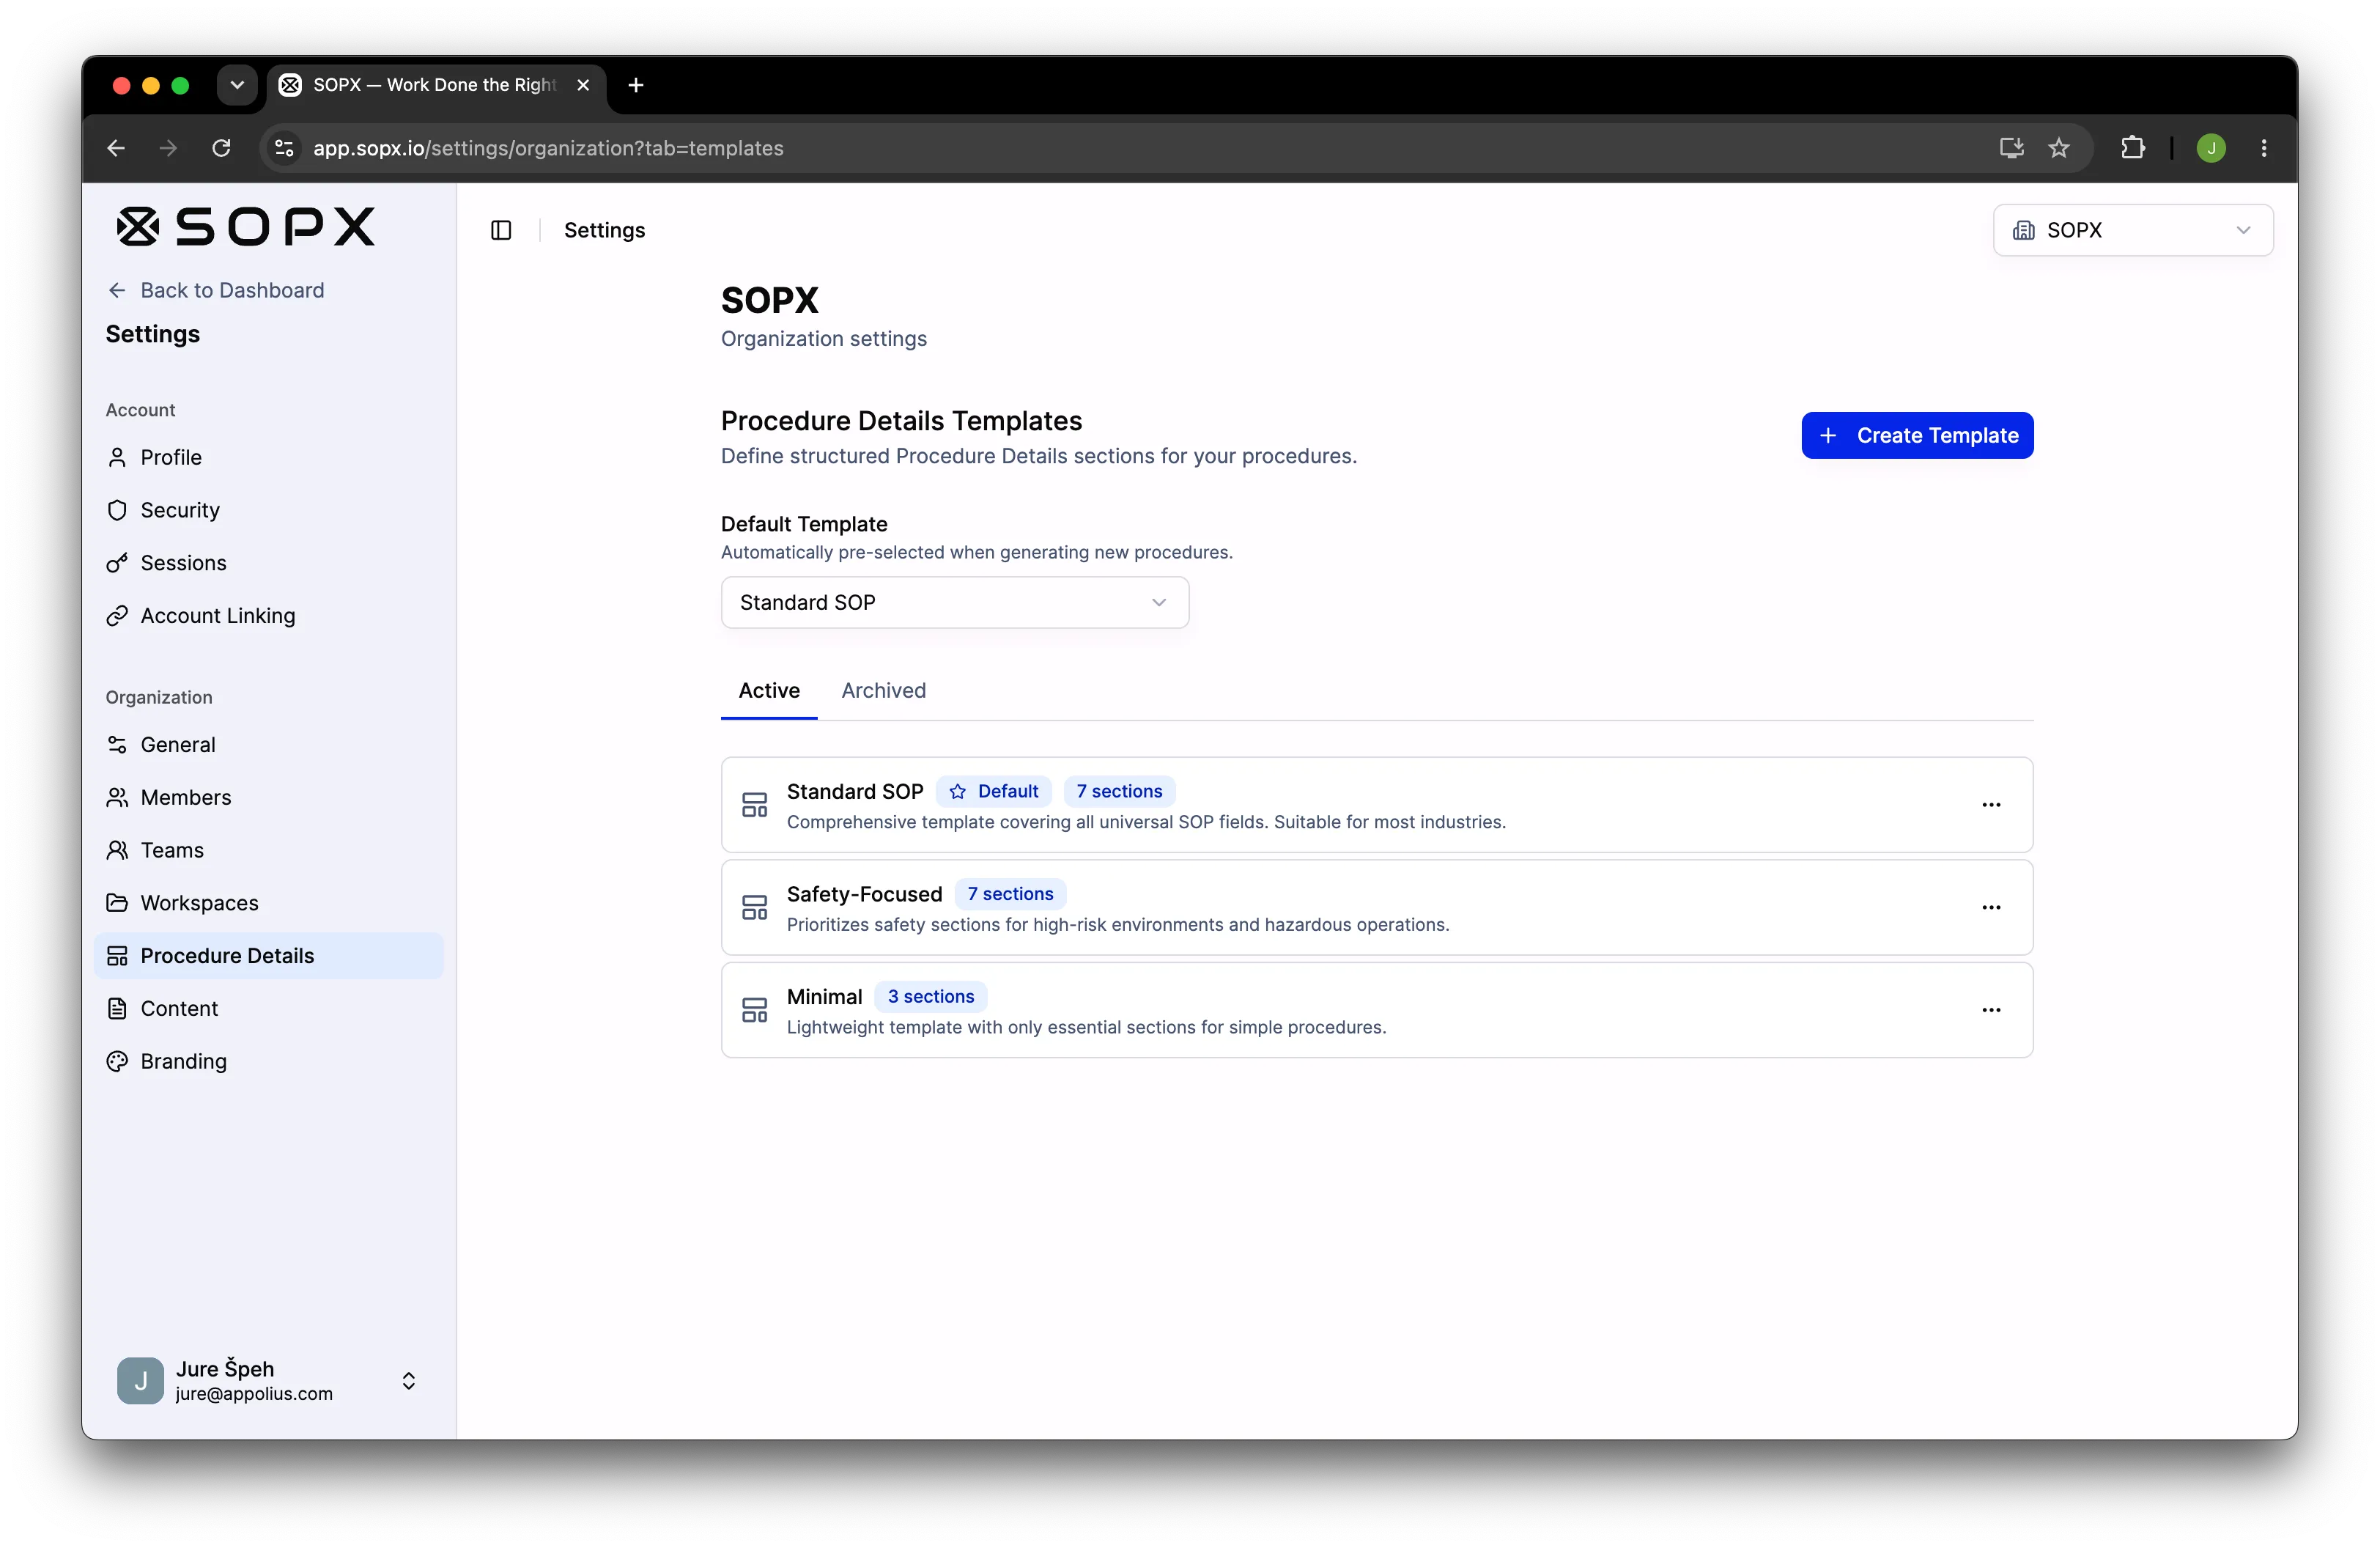Open Sessions settings
Screen dimensions: 2380x1548
point(268,563)
